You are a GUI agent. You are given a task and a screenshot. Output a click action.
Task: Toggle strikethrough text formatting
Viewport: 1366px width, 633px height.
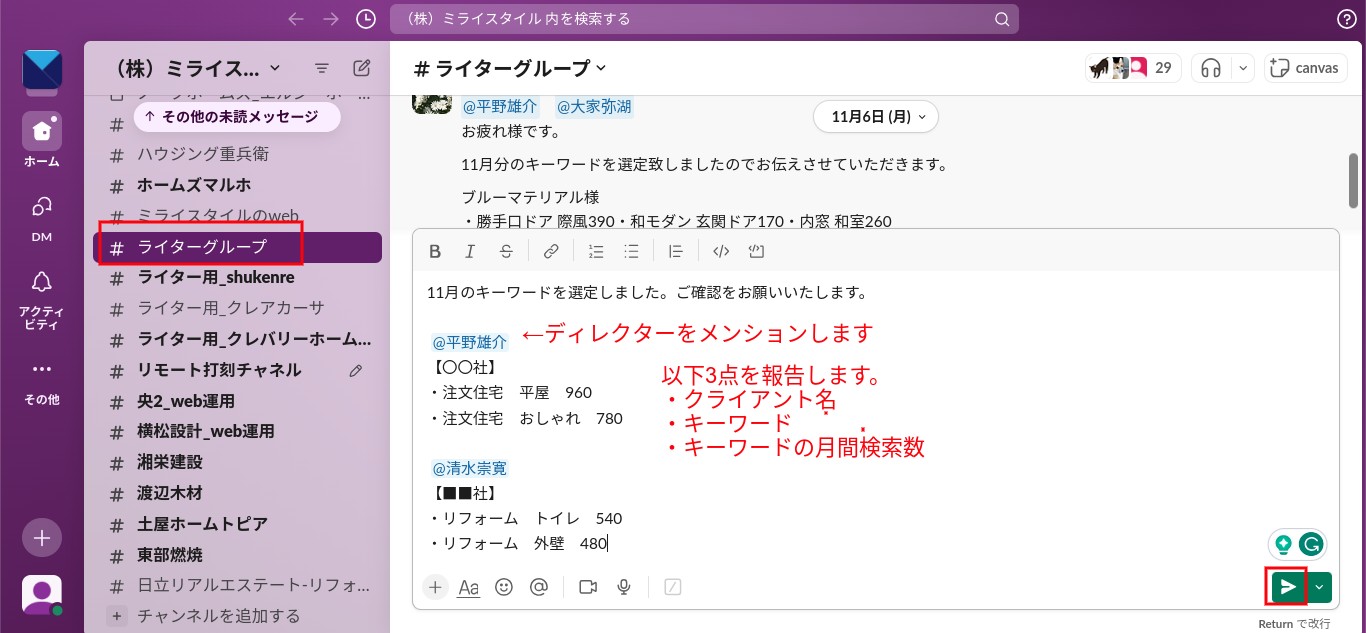[506, 251]
